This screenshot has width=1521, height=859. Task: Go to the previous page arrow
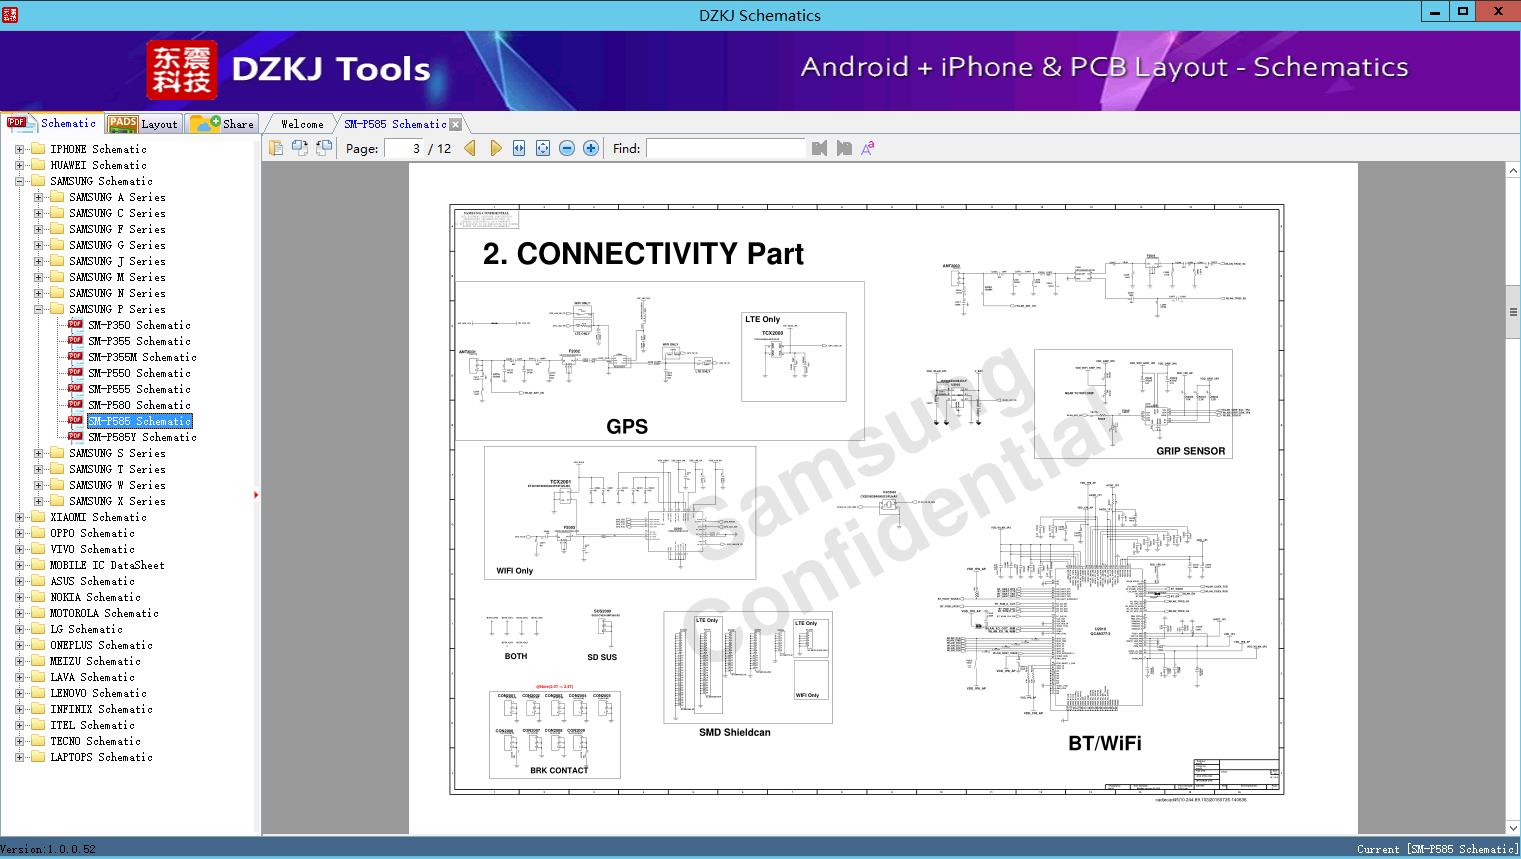pos(470,148)
